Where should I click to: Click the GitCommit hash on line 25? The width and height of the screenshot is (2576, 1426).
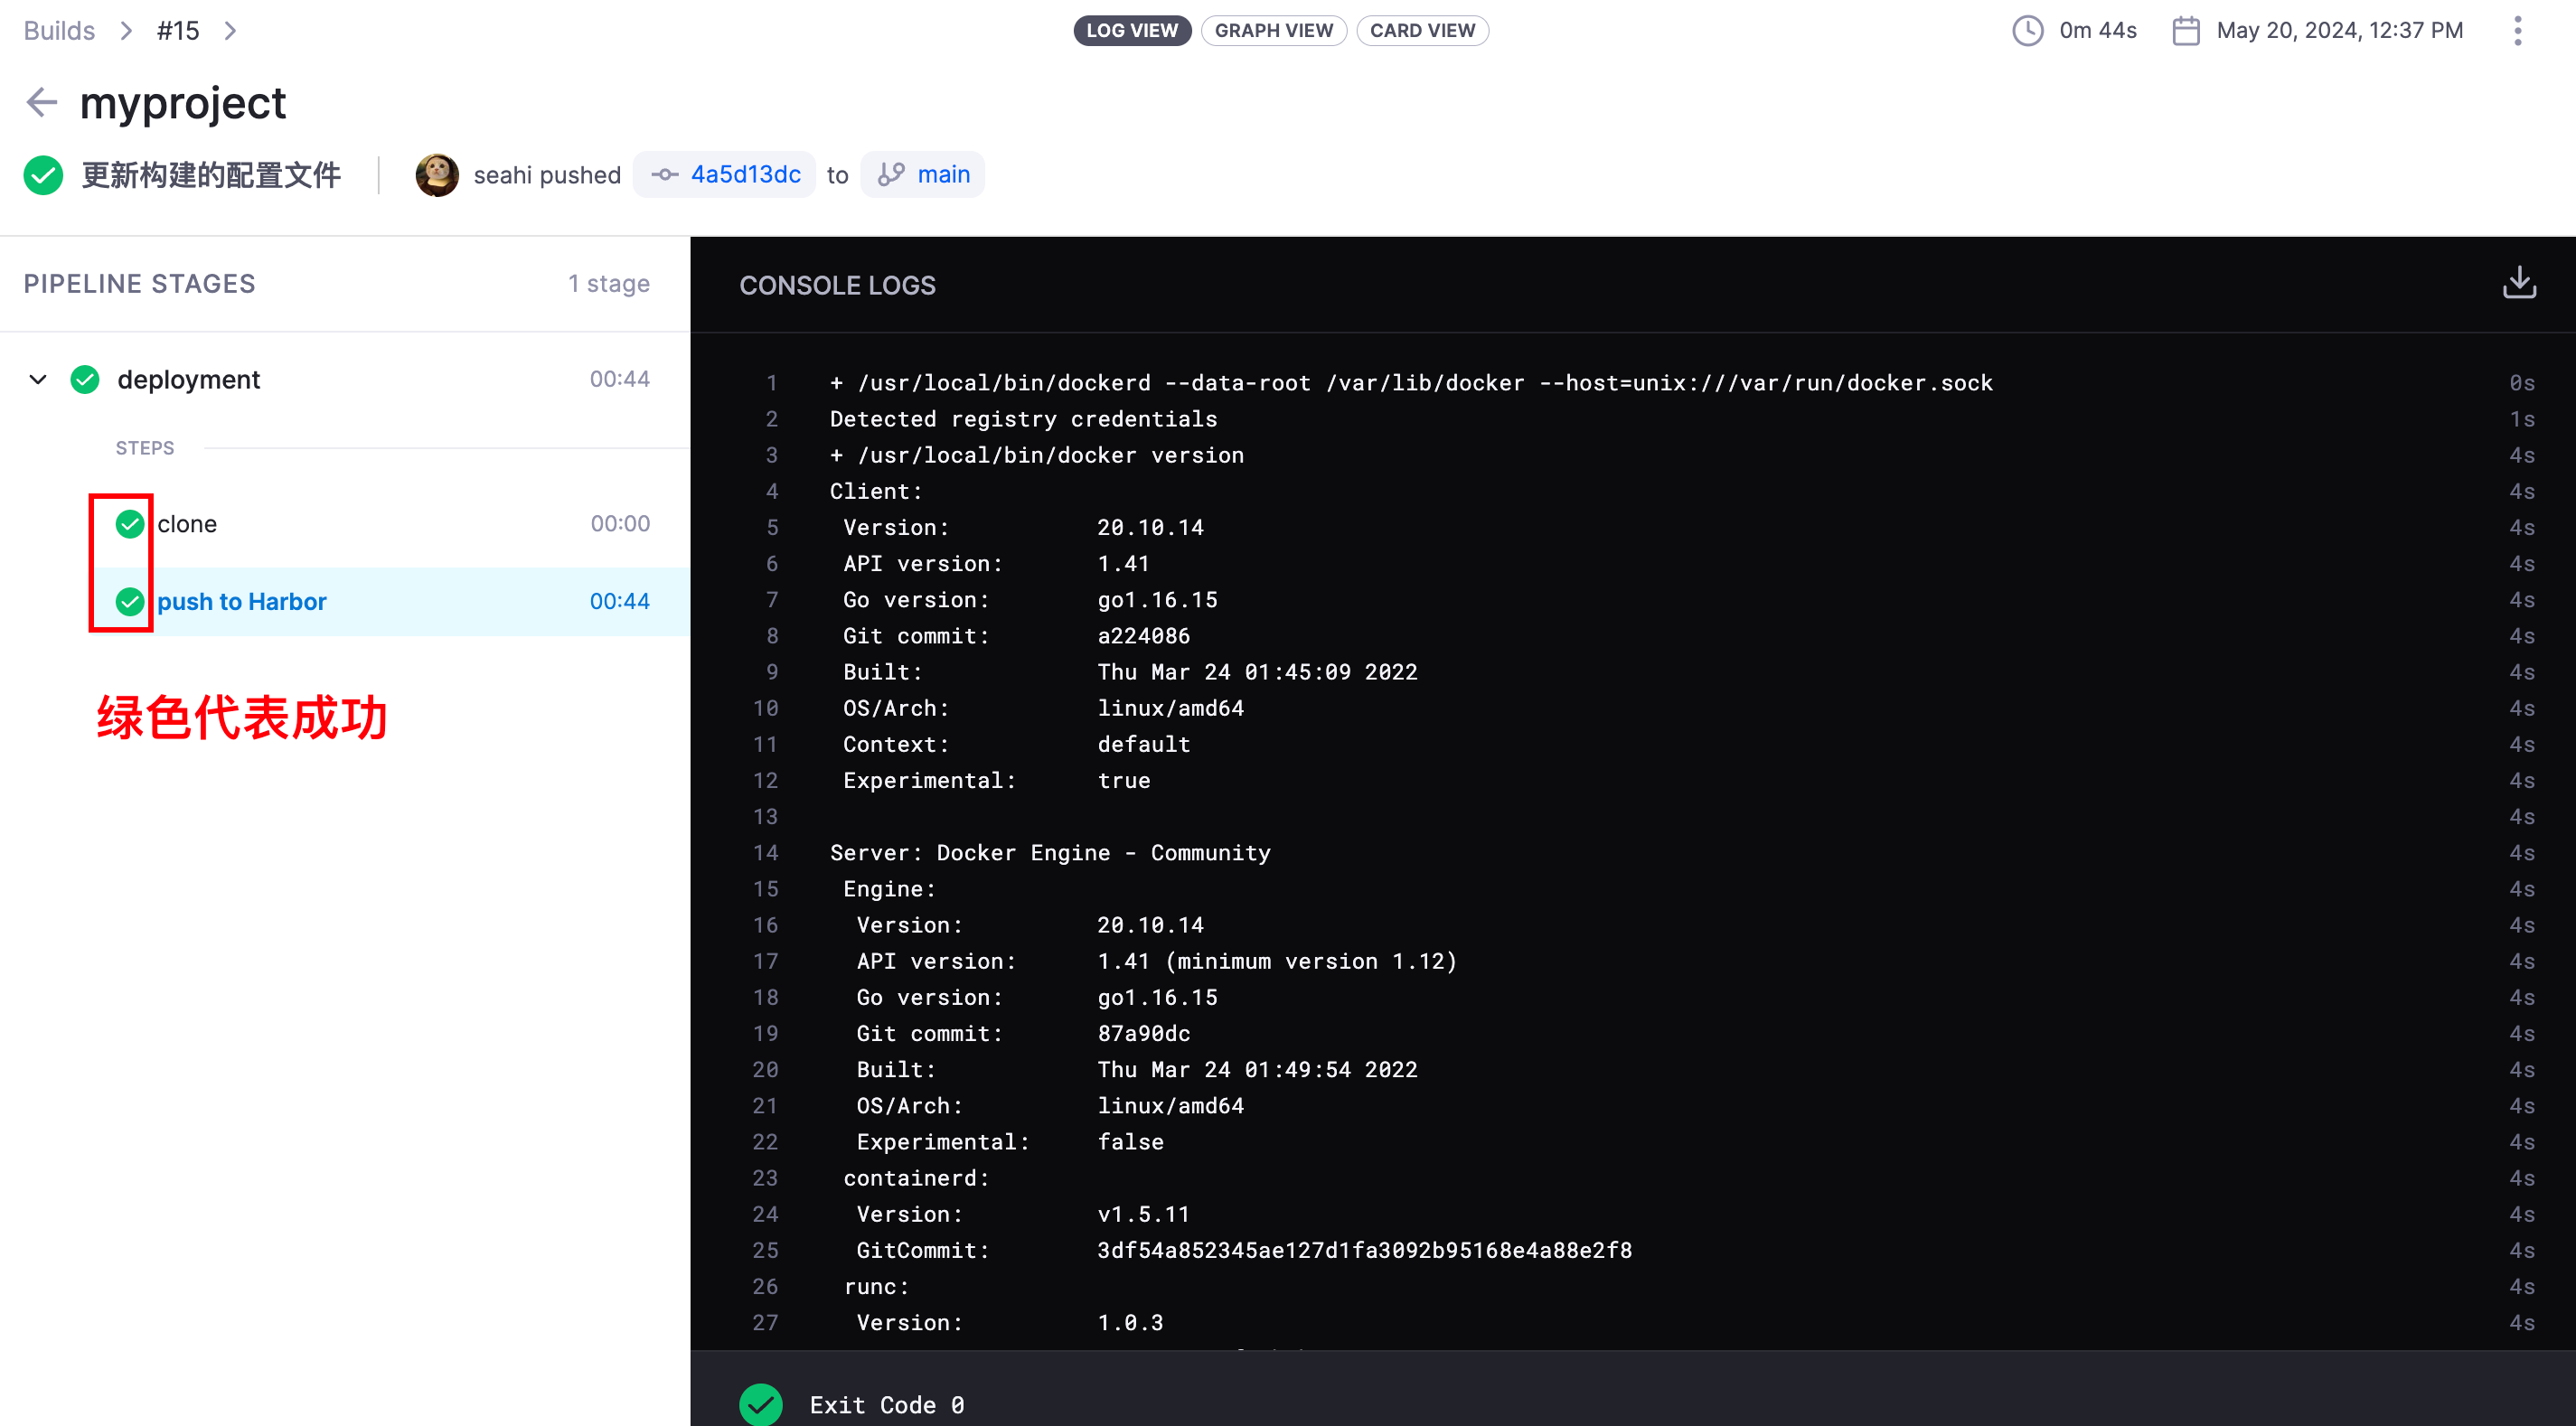(1364, 1250)
